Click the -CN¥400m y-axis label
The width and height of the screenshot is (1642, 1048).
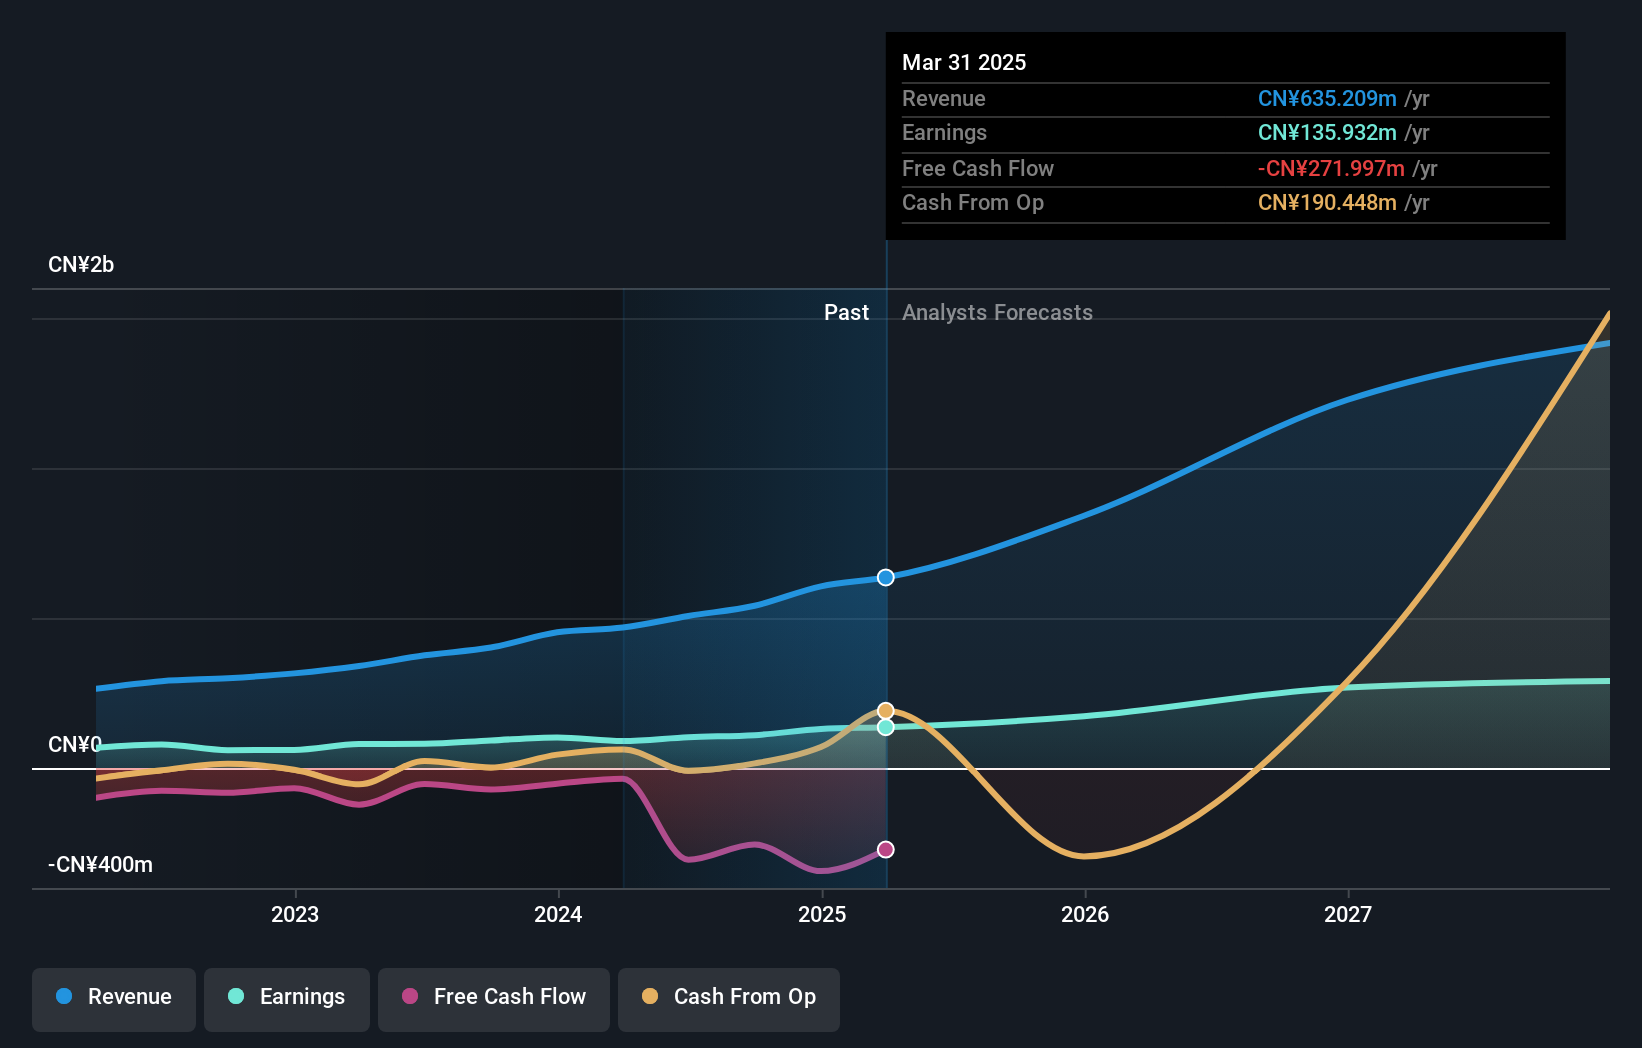[100, 865]
